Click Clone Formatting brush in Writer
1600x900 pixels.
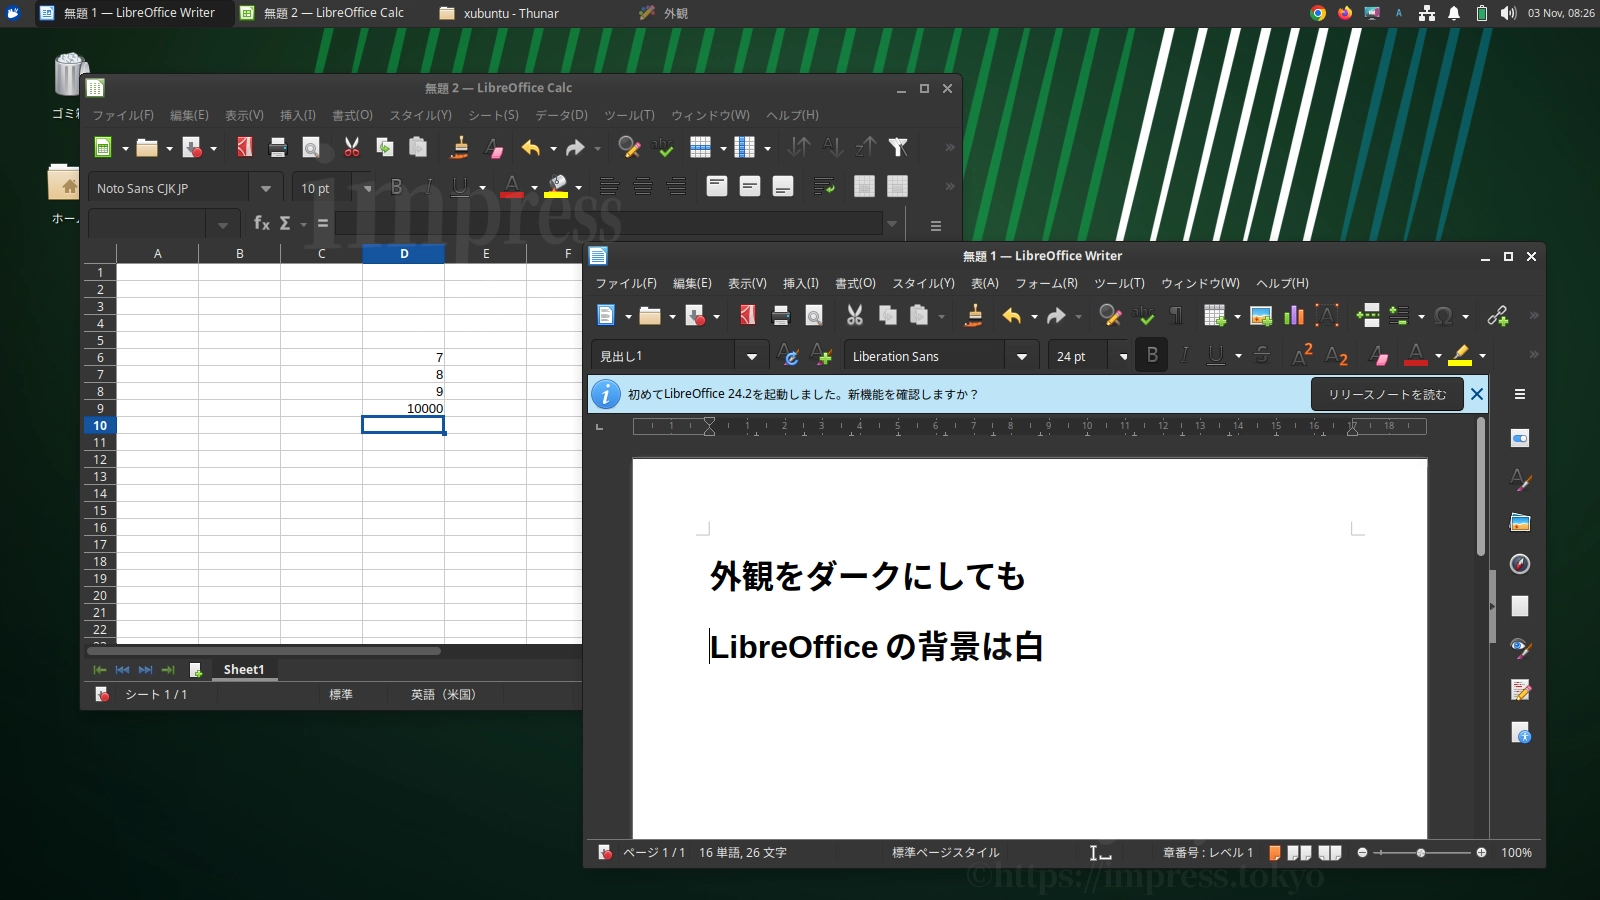tap(974, 316)
